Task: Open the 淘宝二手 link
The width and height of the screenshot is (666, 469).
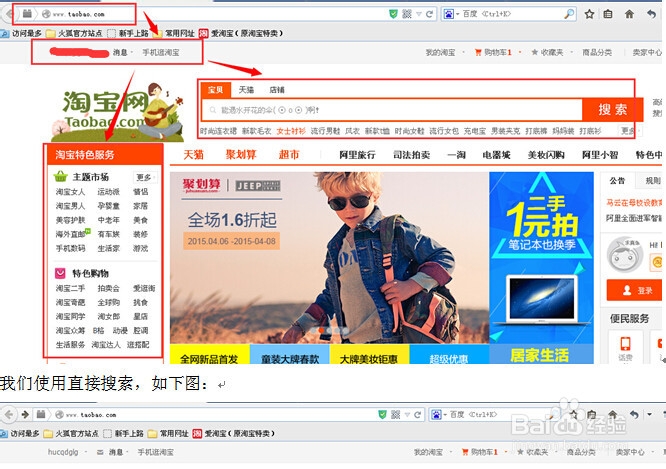Action: [x=70, y=288]
